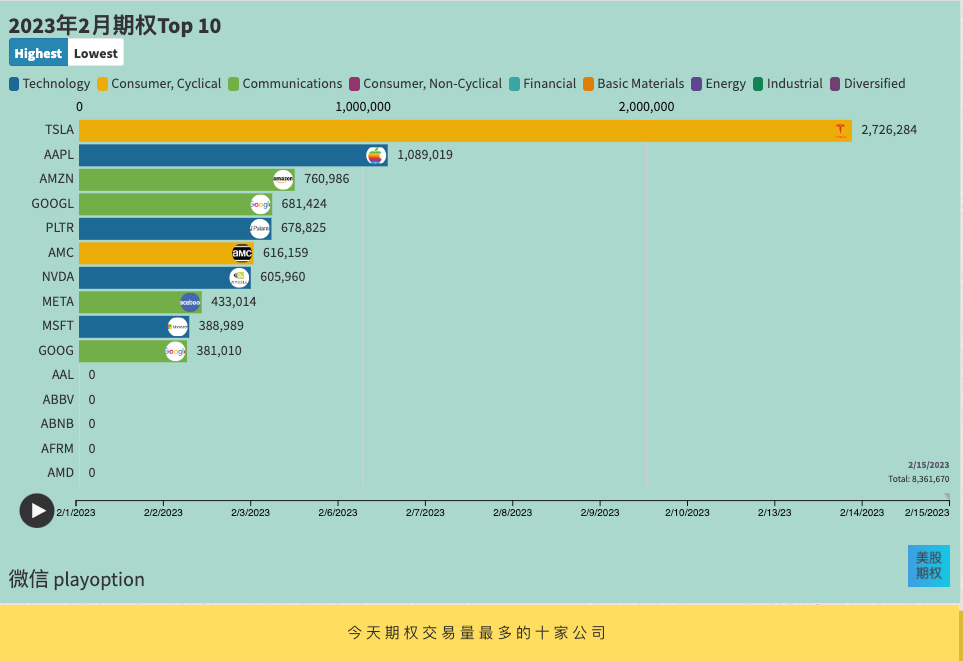The width and height of the screenshot is (963, 661).
Task: Click the GOOGL value 681,424
Action: [304, 204]
